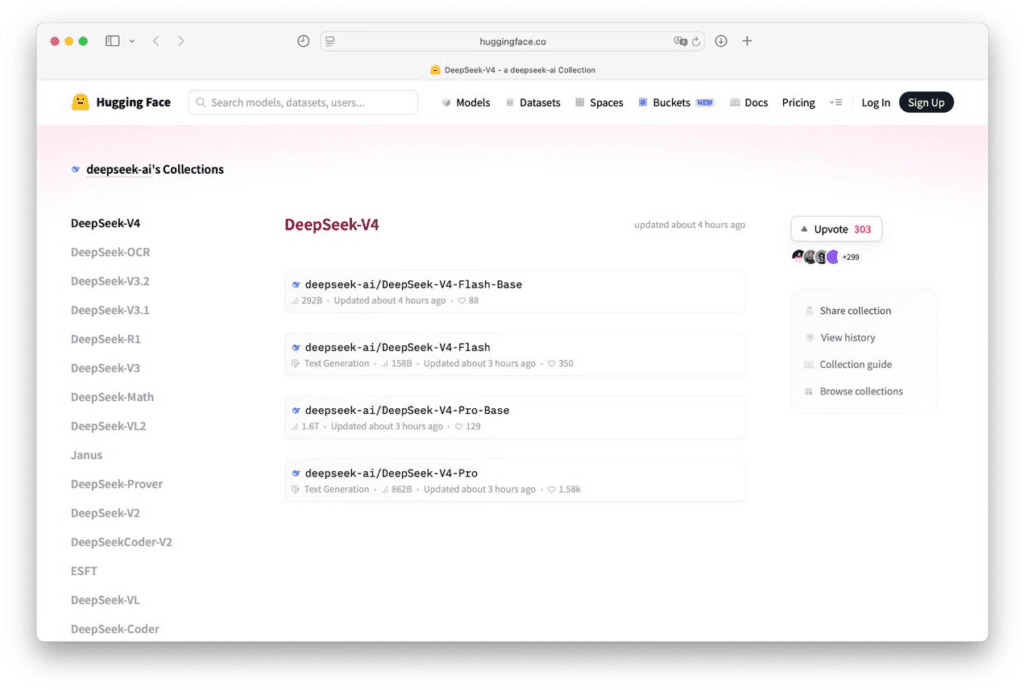Focus the search models input field
Viewport: 1024px width, 690px height.
point(303,102)
